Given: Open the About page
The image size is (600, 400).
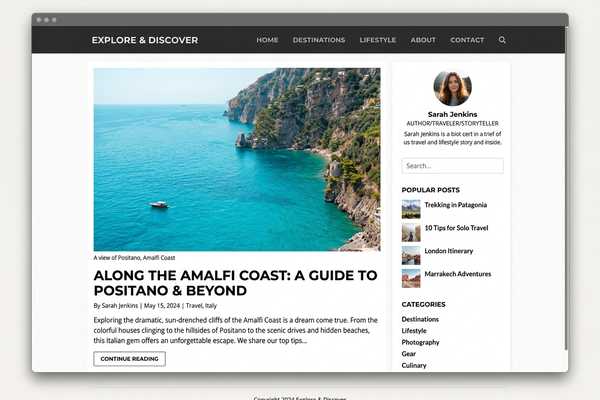Looking at the screenshot, I should coord(423,40).
